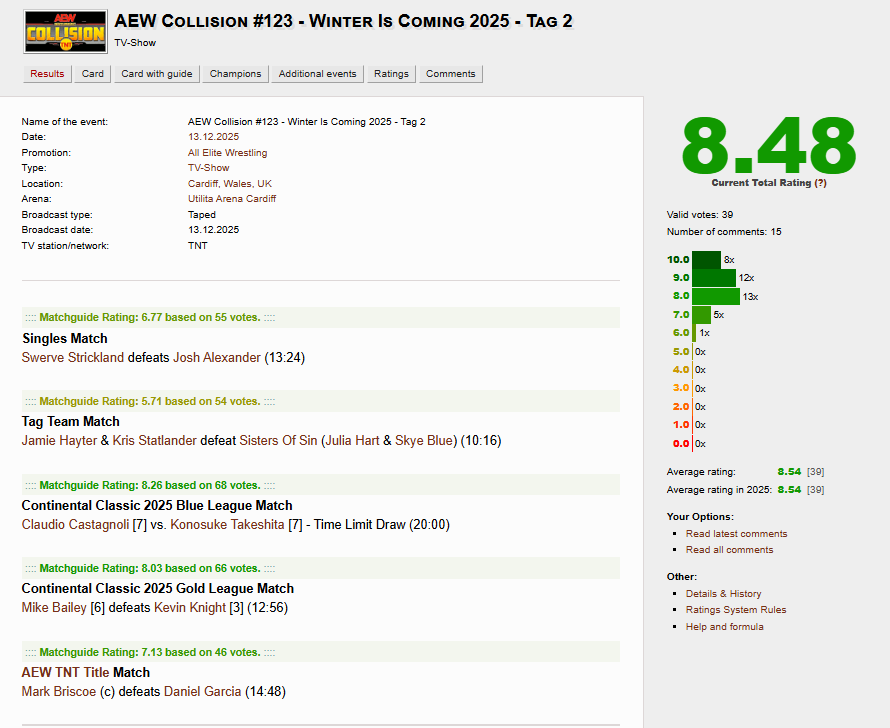The height and width of the screenshot is (728, 890).
Task: Open the Details & History link
Action: pyautogui.click(x=723, y=594)
